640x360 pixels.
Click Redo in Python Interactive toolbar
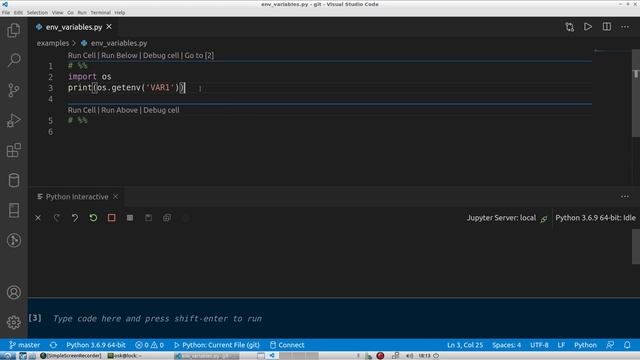coord(56,218)
